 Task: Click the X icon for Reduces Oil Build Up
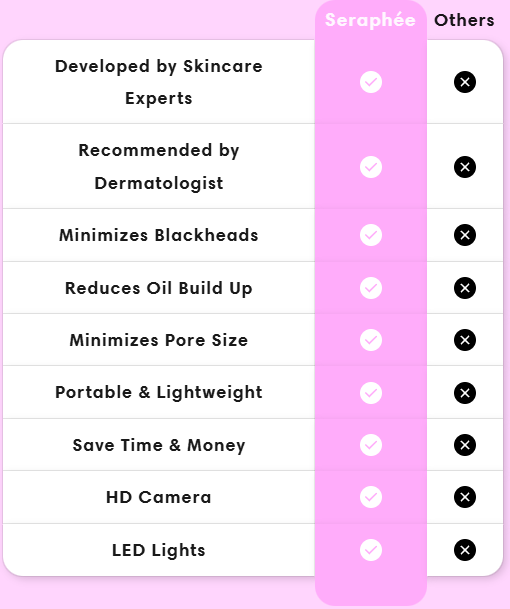(465, 288)
